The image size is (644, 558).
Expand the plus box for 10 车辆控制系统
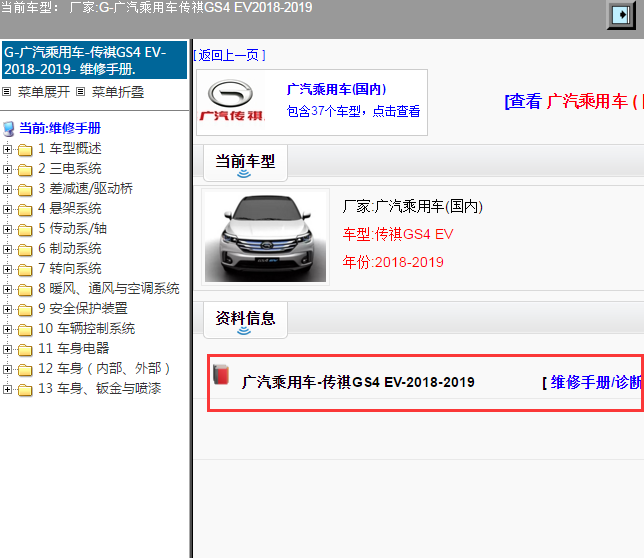tap(7, 329)
